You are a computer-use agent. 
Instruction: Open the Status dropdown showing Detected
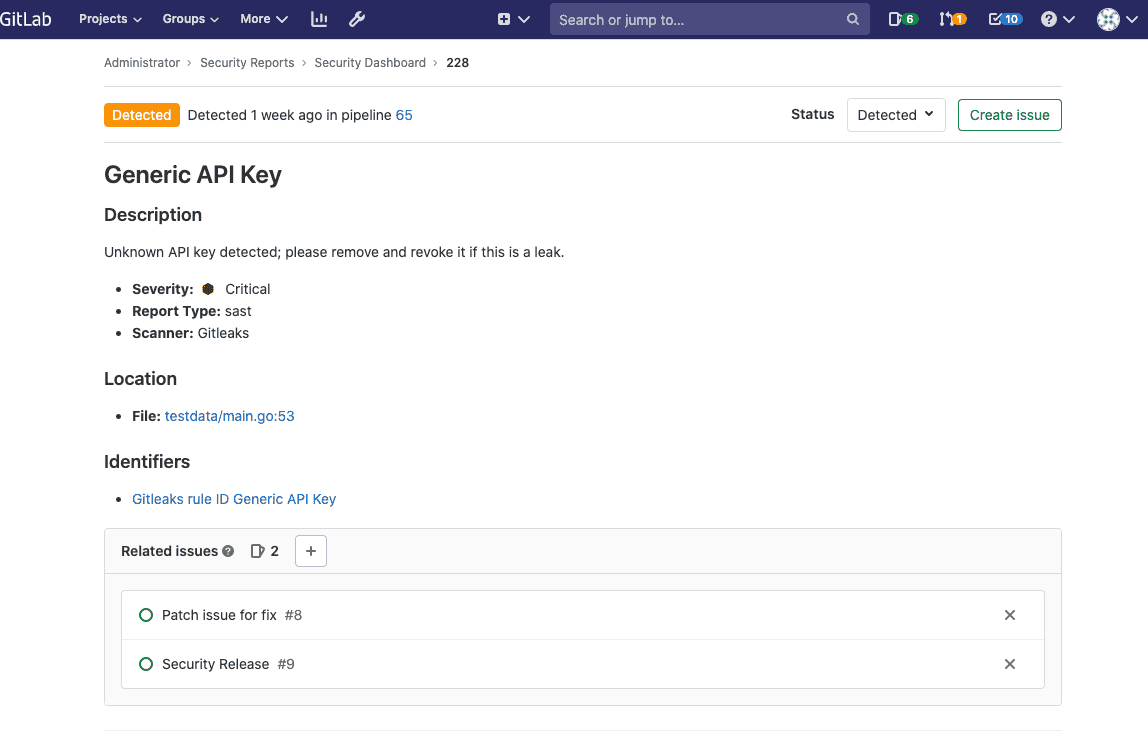(895, 114)
